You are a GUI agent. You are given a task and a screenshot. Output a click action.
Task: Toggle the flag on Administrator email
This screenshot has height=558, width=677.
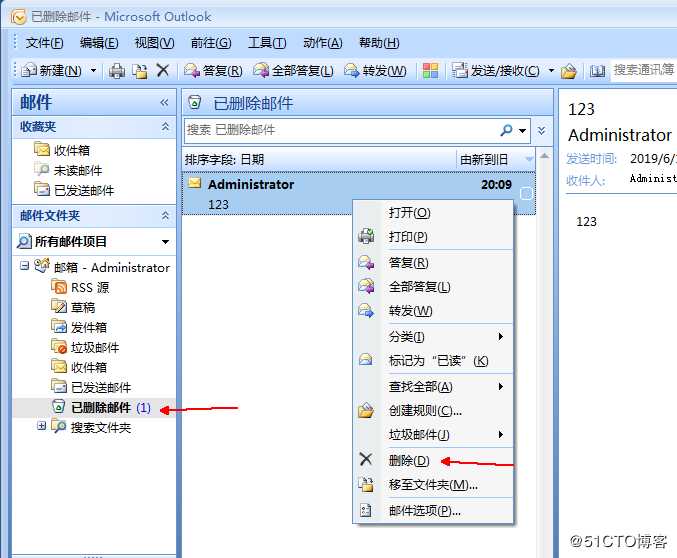coord(526,193)
